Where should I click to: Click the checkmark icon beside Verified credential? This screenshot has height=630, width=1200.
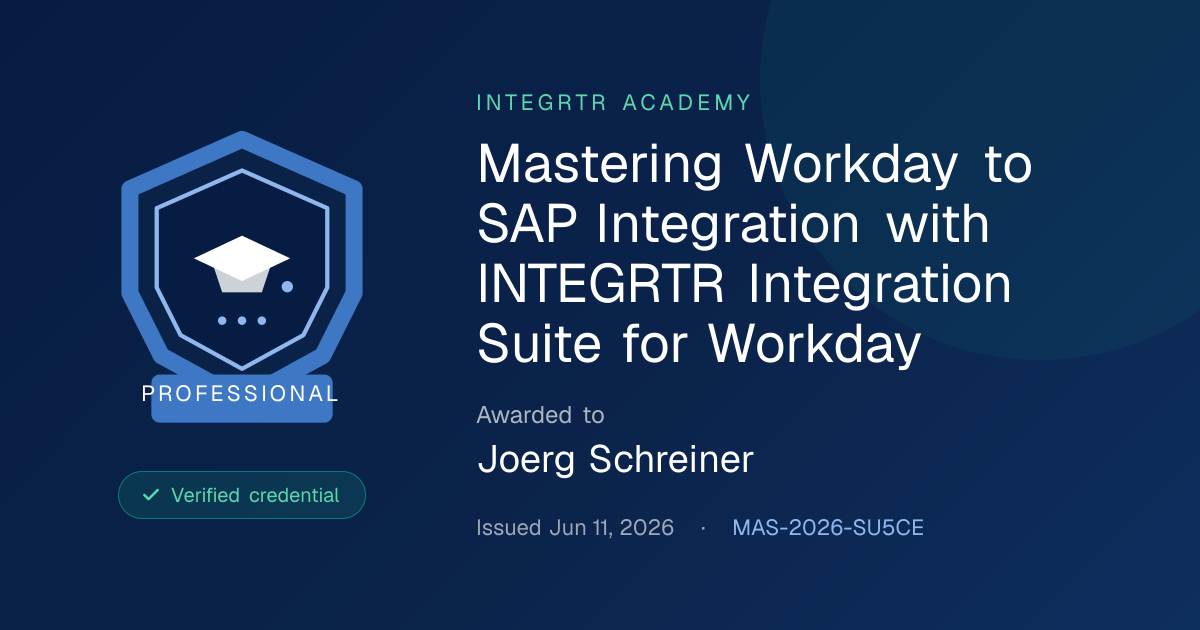pos(151,495)
